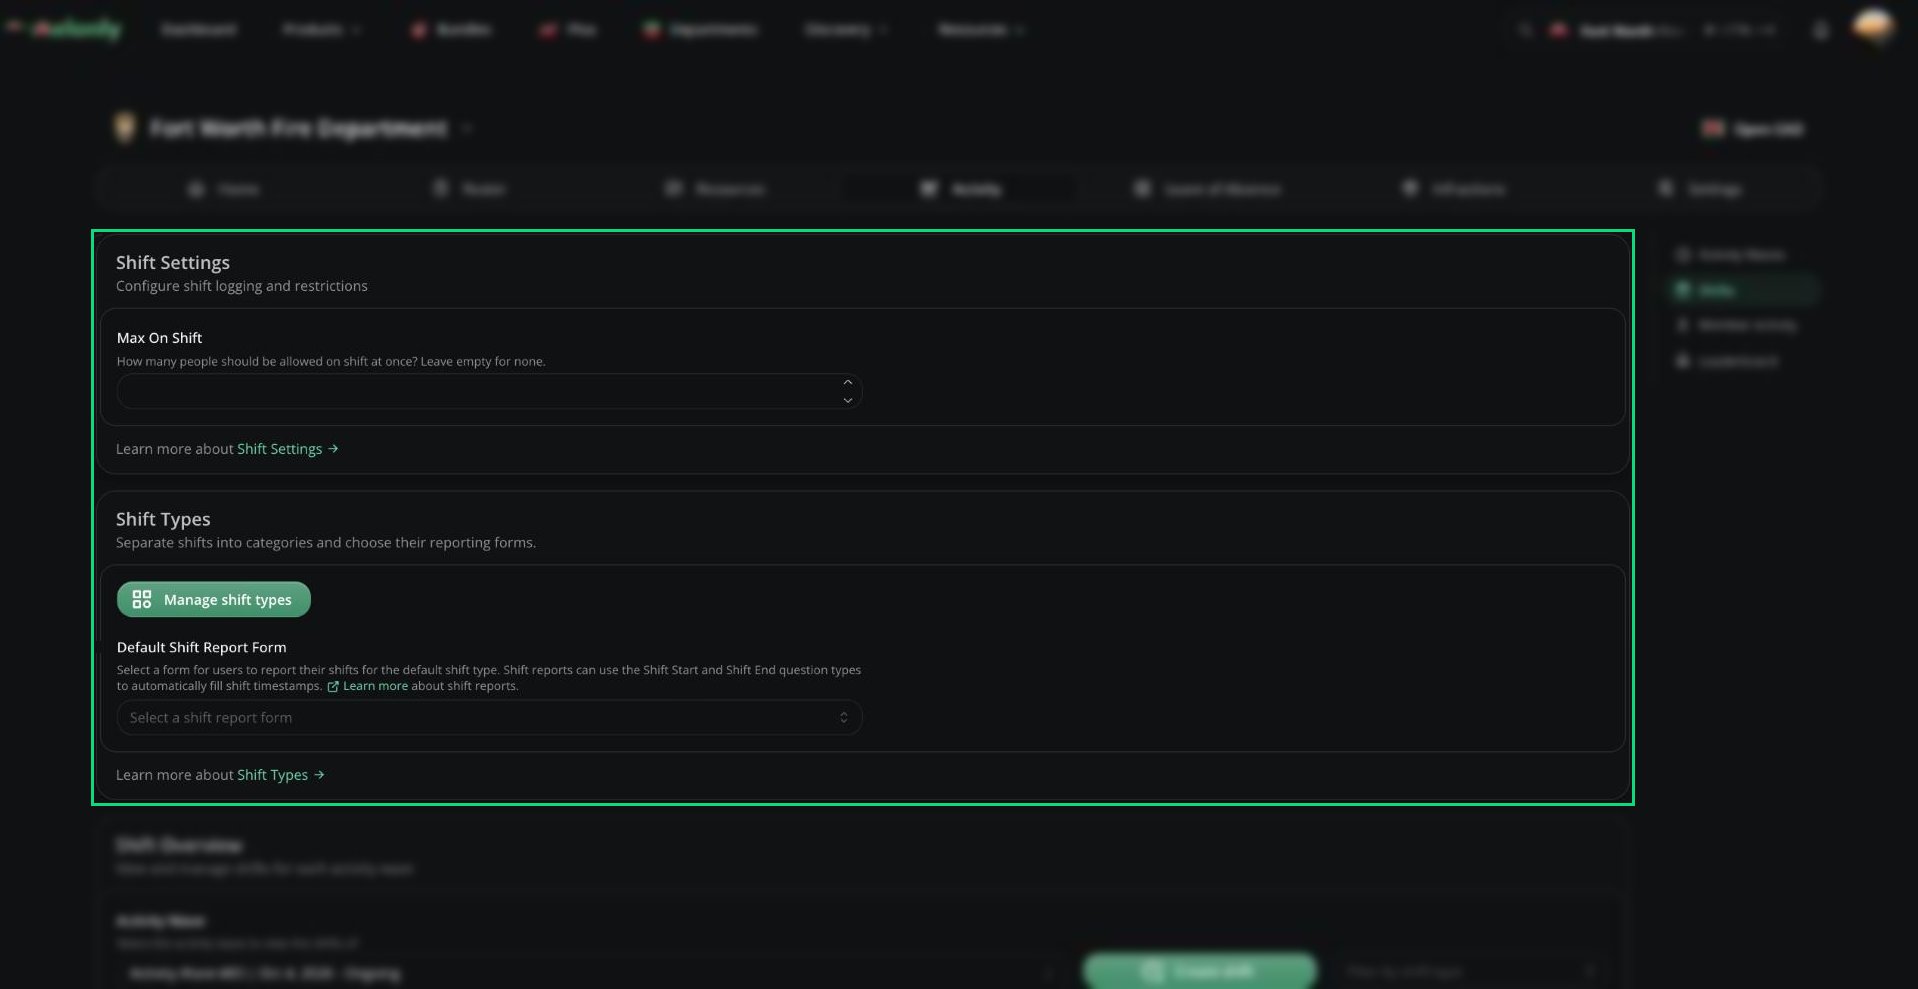
Task: Open the Select a shift report form dropdown
Action: point(489,718)
